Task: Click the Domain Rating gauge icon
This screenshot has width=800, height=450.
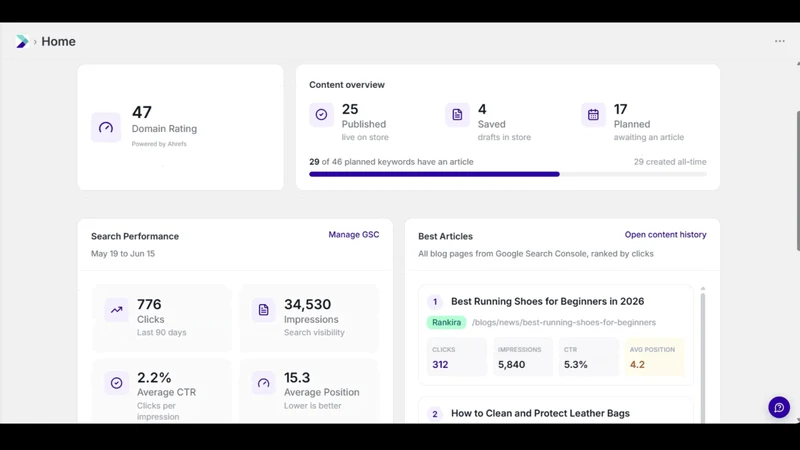Action: click(x=106, y=127)
